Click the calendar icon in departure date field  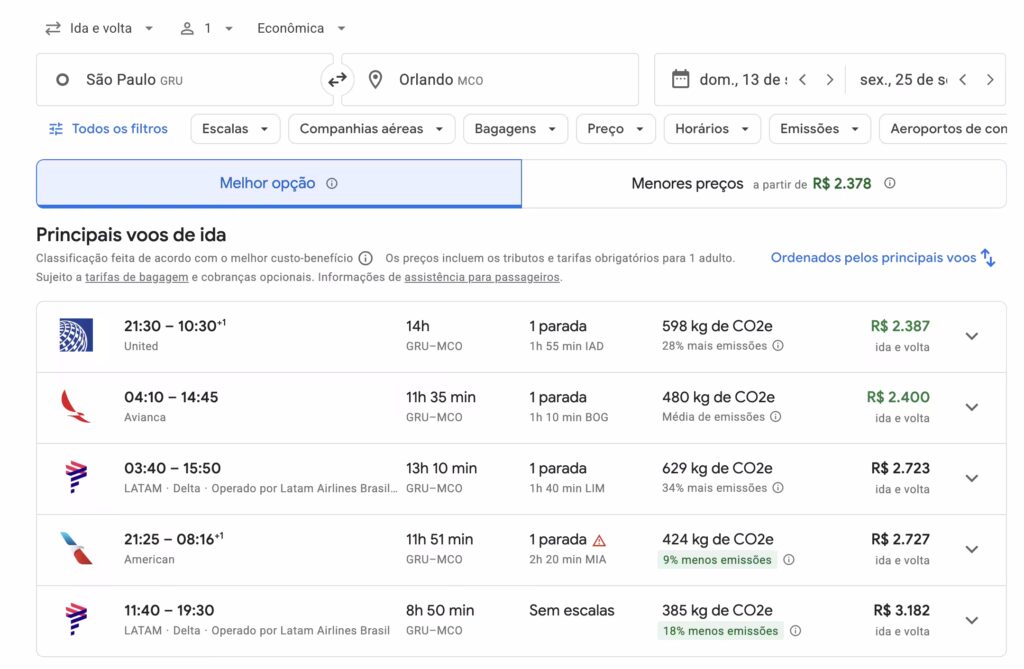click(680, 80)
